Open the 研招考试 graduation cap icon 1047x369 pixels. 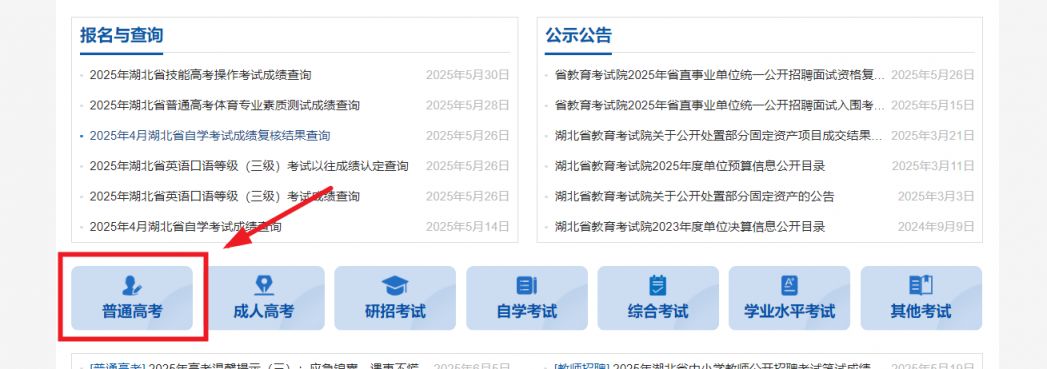point(395,286)
